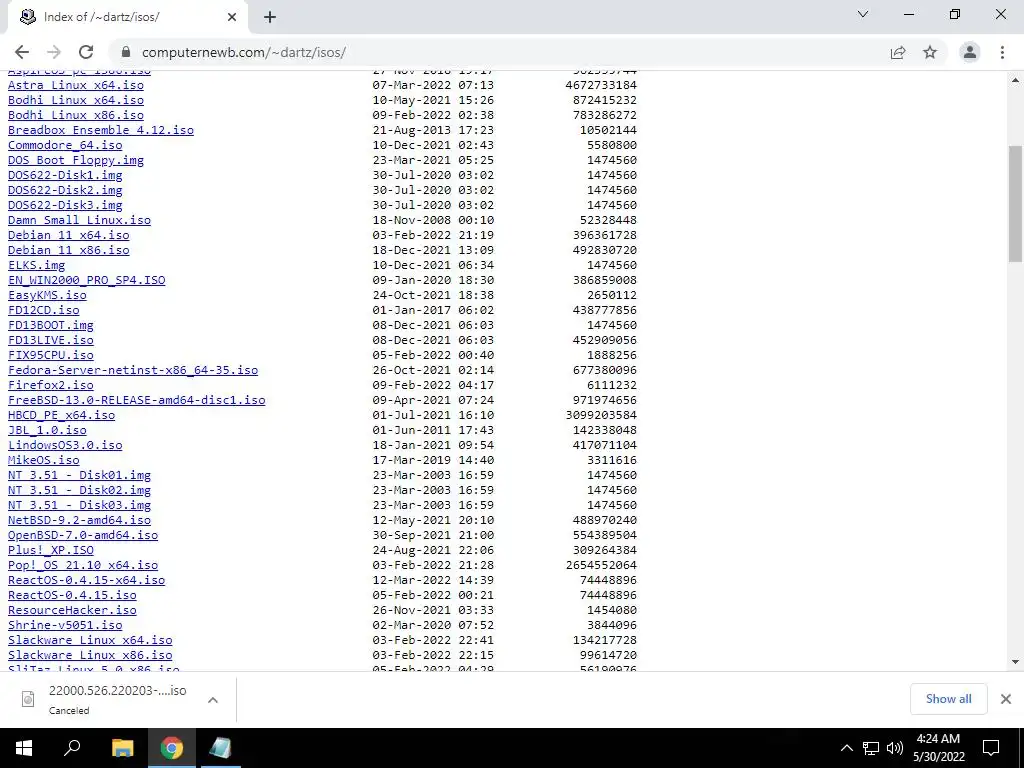Open the tab search dropdown arrow
1024x768 pixels.
point(863,14)
